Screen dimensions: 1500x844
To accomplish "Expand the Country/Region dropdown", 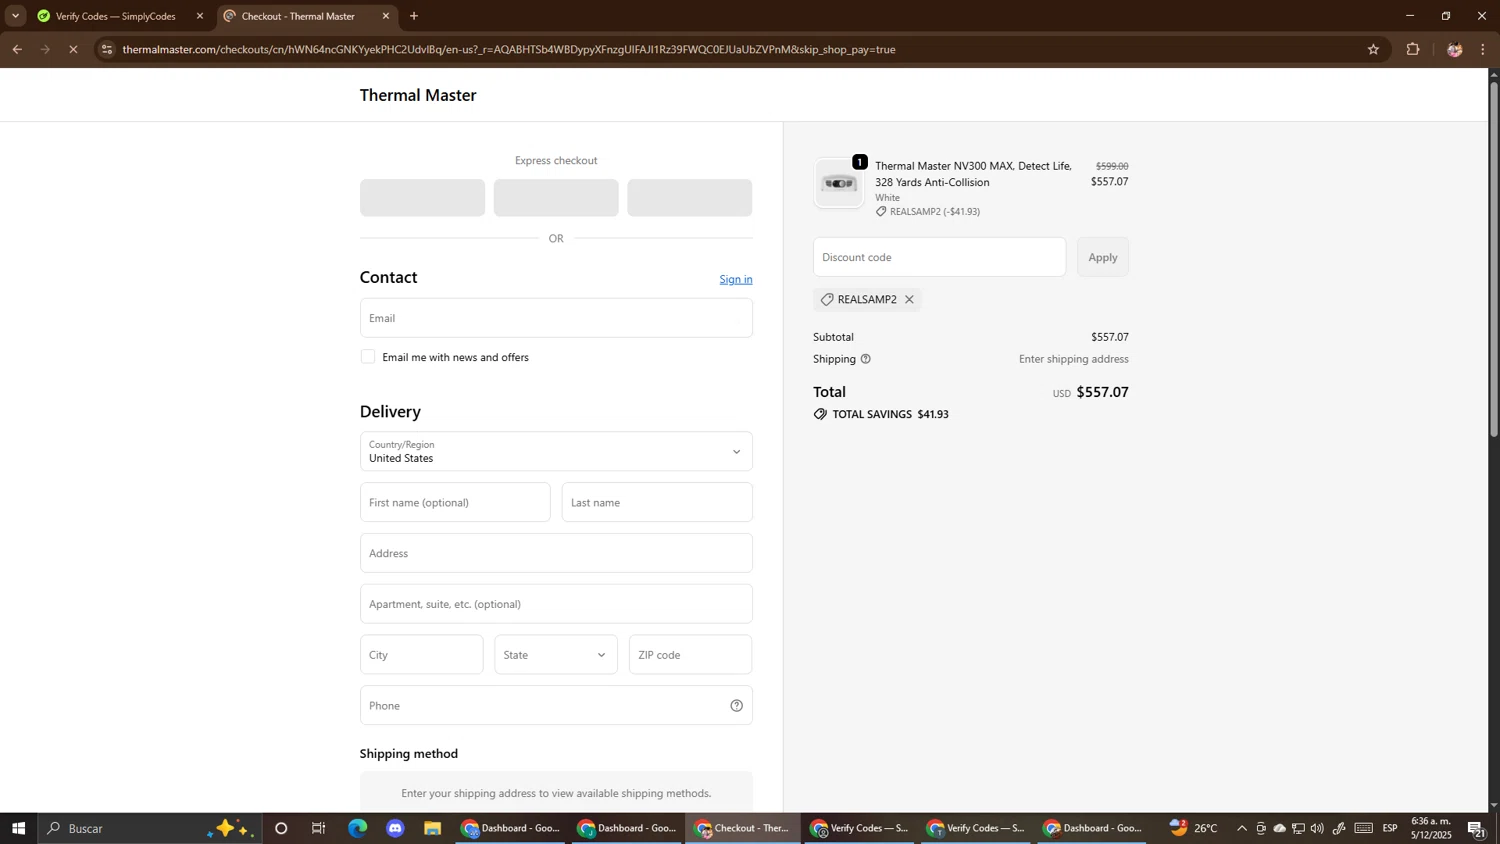I will coord(556,452).
